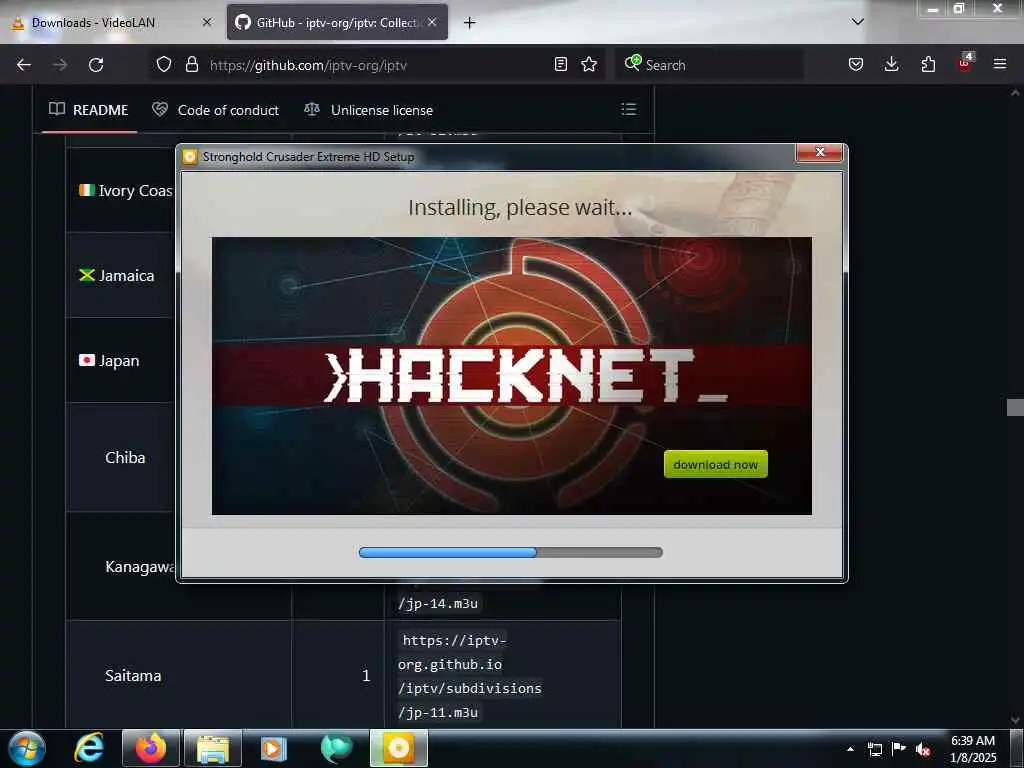Click the jp-11.m3u playlist URL
The width and height of the screenshot is (1024, 768).
(470, 676)
